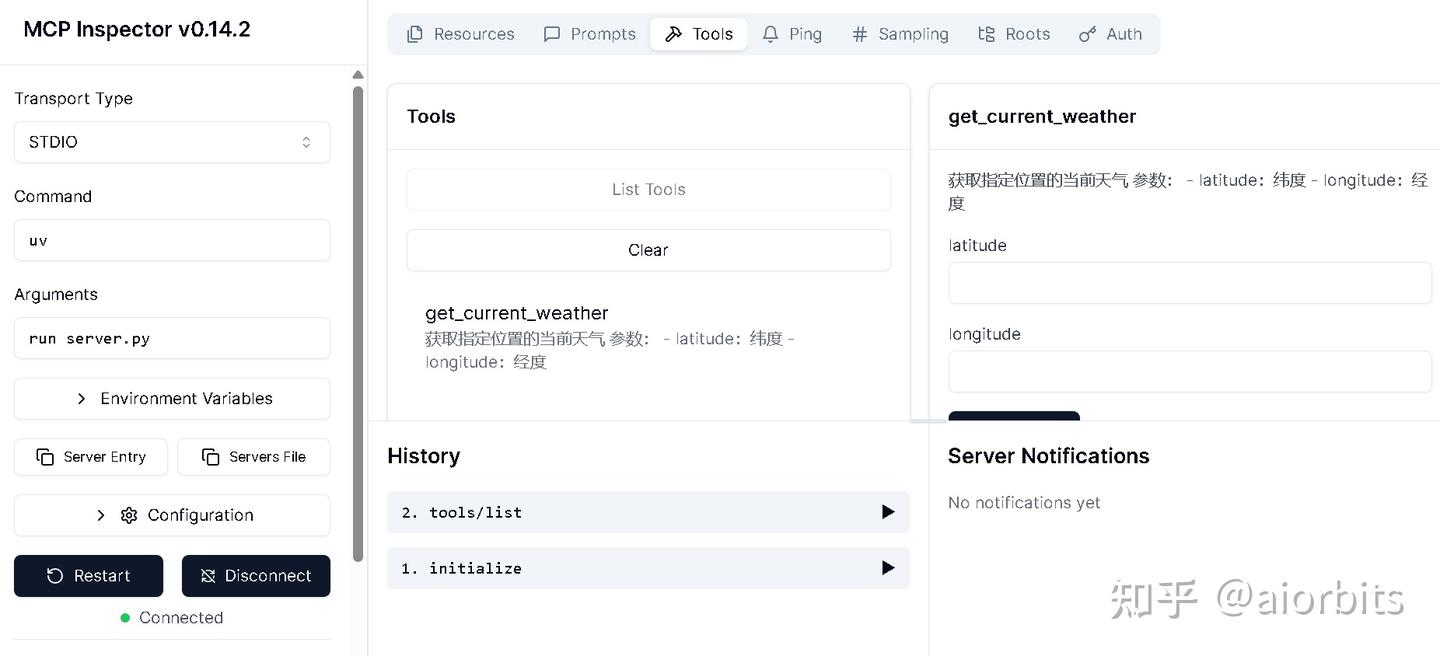Click the Disconnect button

[256, 576]
